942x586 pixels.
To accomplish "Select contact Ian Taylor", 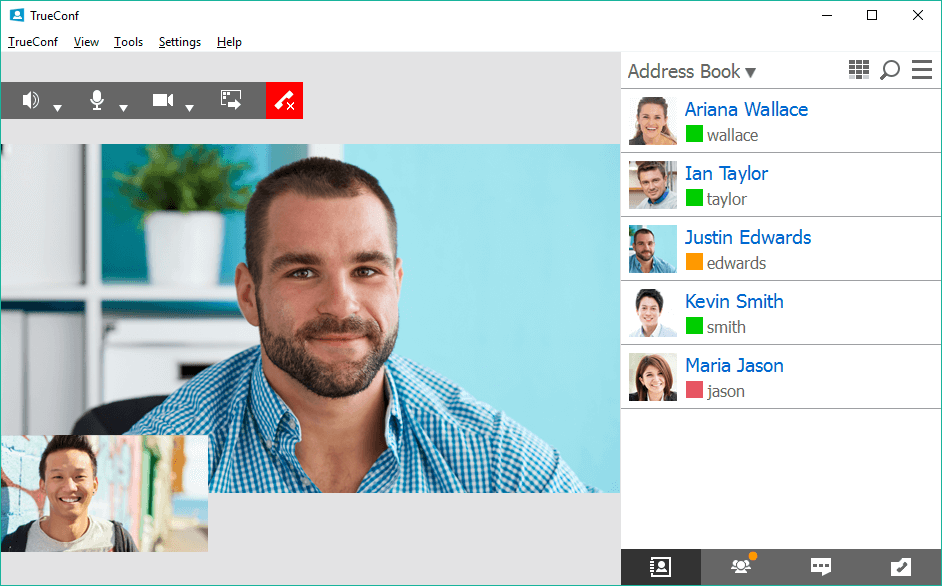I will (x=781, y=185).
